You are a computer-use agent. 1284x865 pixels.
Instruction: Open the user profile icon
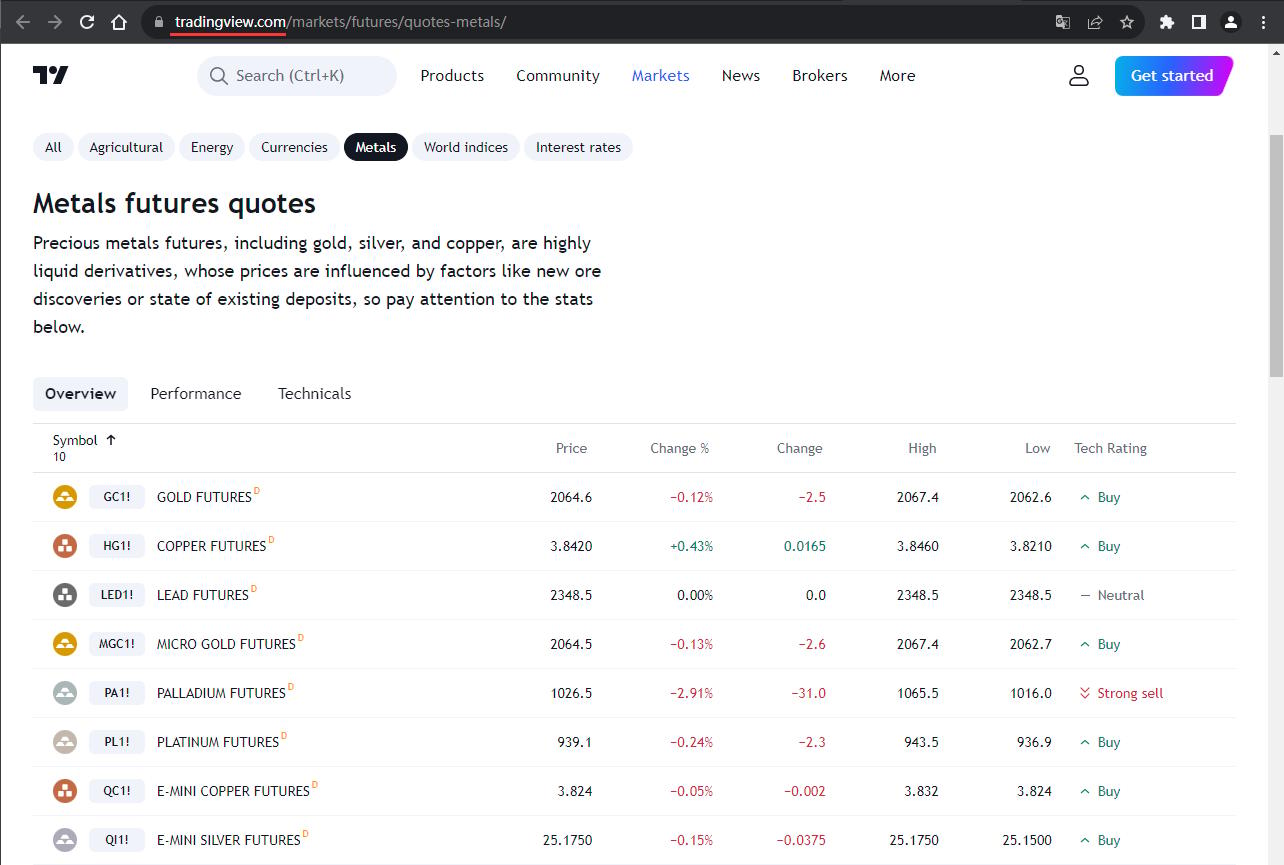coord(1078,75)
